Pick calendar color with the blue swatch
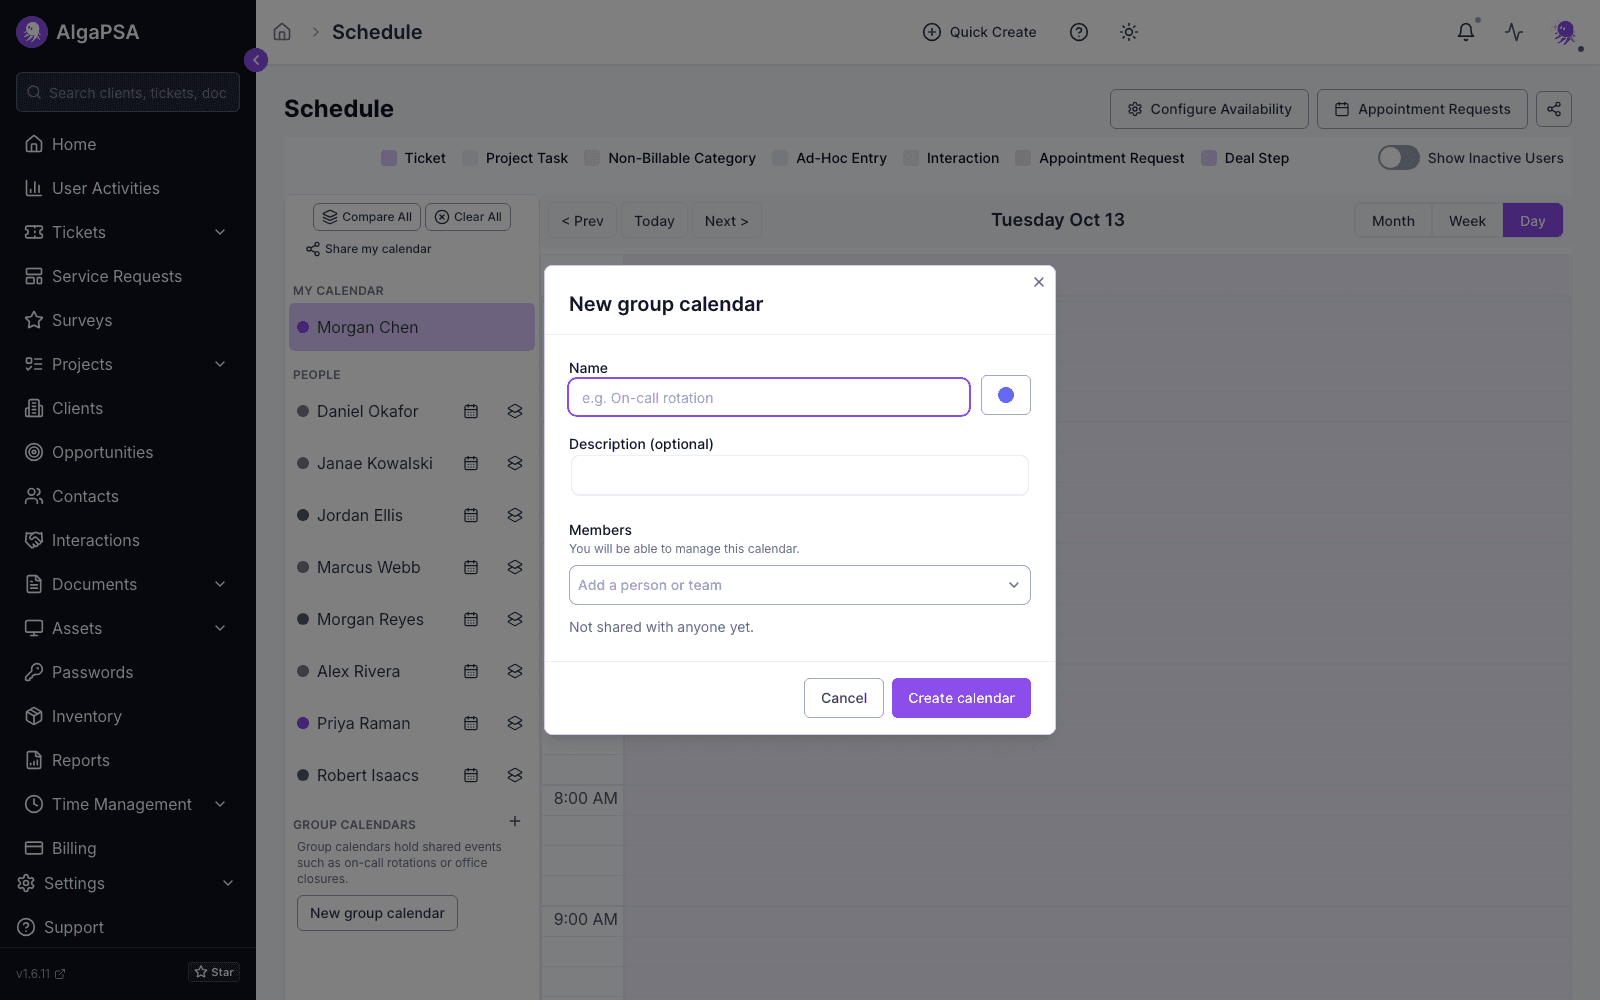Image resolution: width=1600 pixels, height=1000 pixels. pyautogui.click(x=1006, y=395)
